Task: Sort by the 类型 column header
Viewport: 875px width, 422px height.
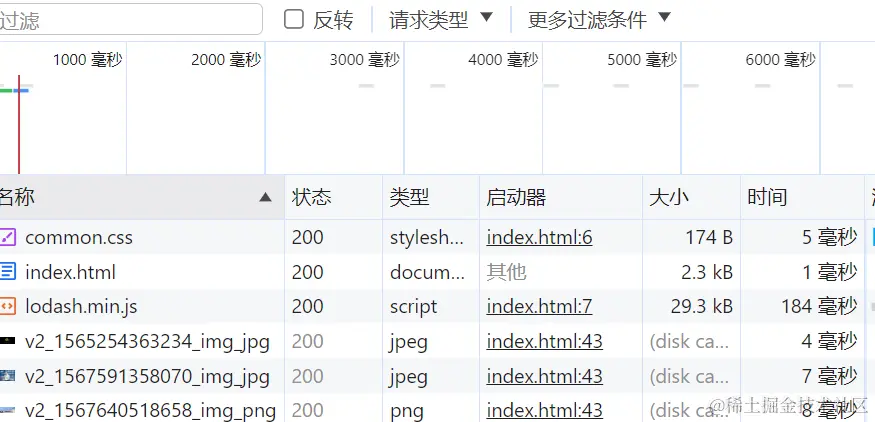Action: tap(431, 197)
